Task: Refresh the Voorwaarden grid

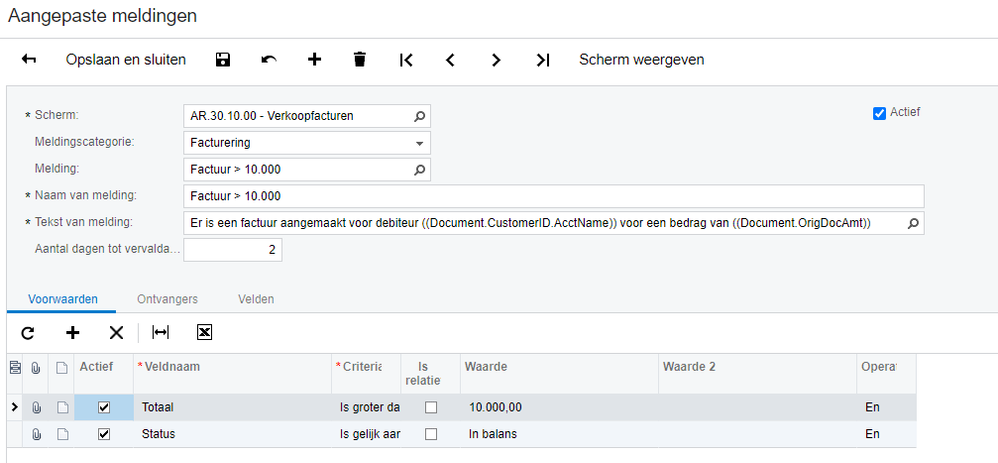Action: (28, 332)
